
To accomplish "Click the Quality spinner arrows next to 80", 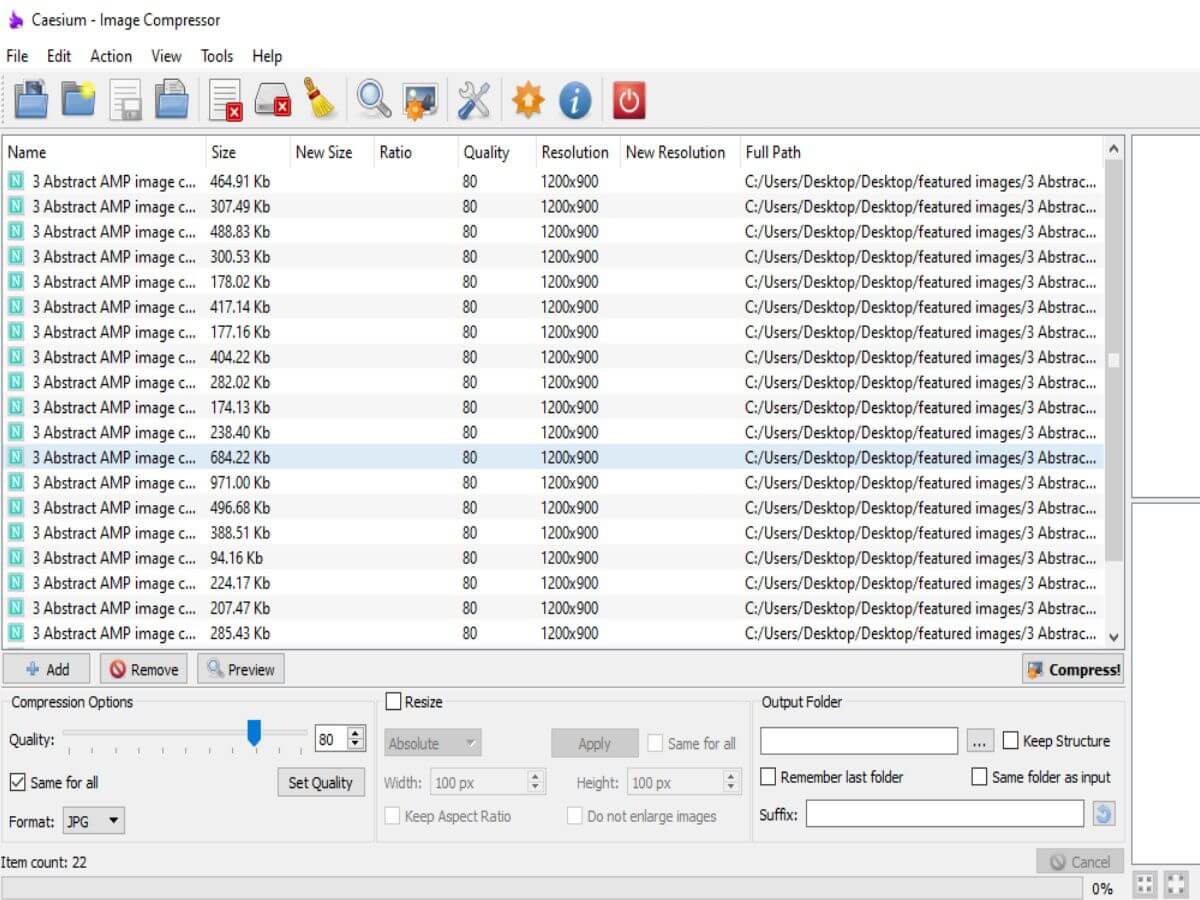I will point(356,739).
